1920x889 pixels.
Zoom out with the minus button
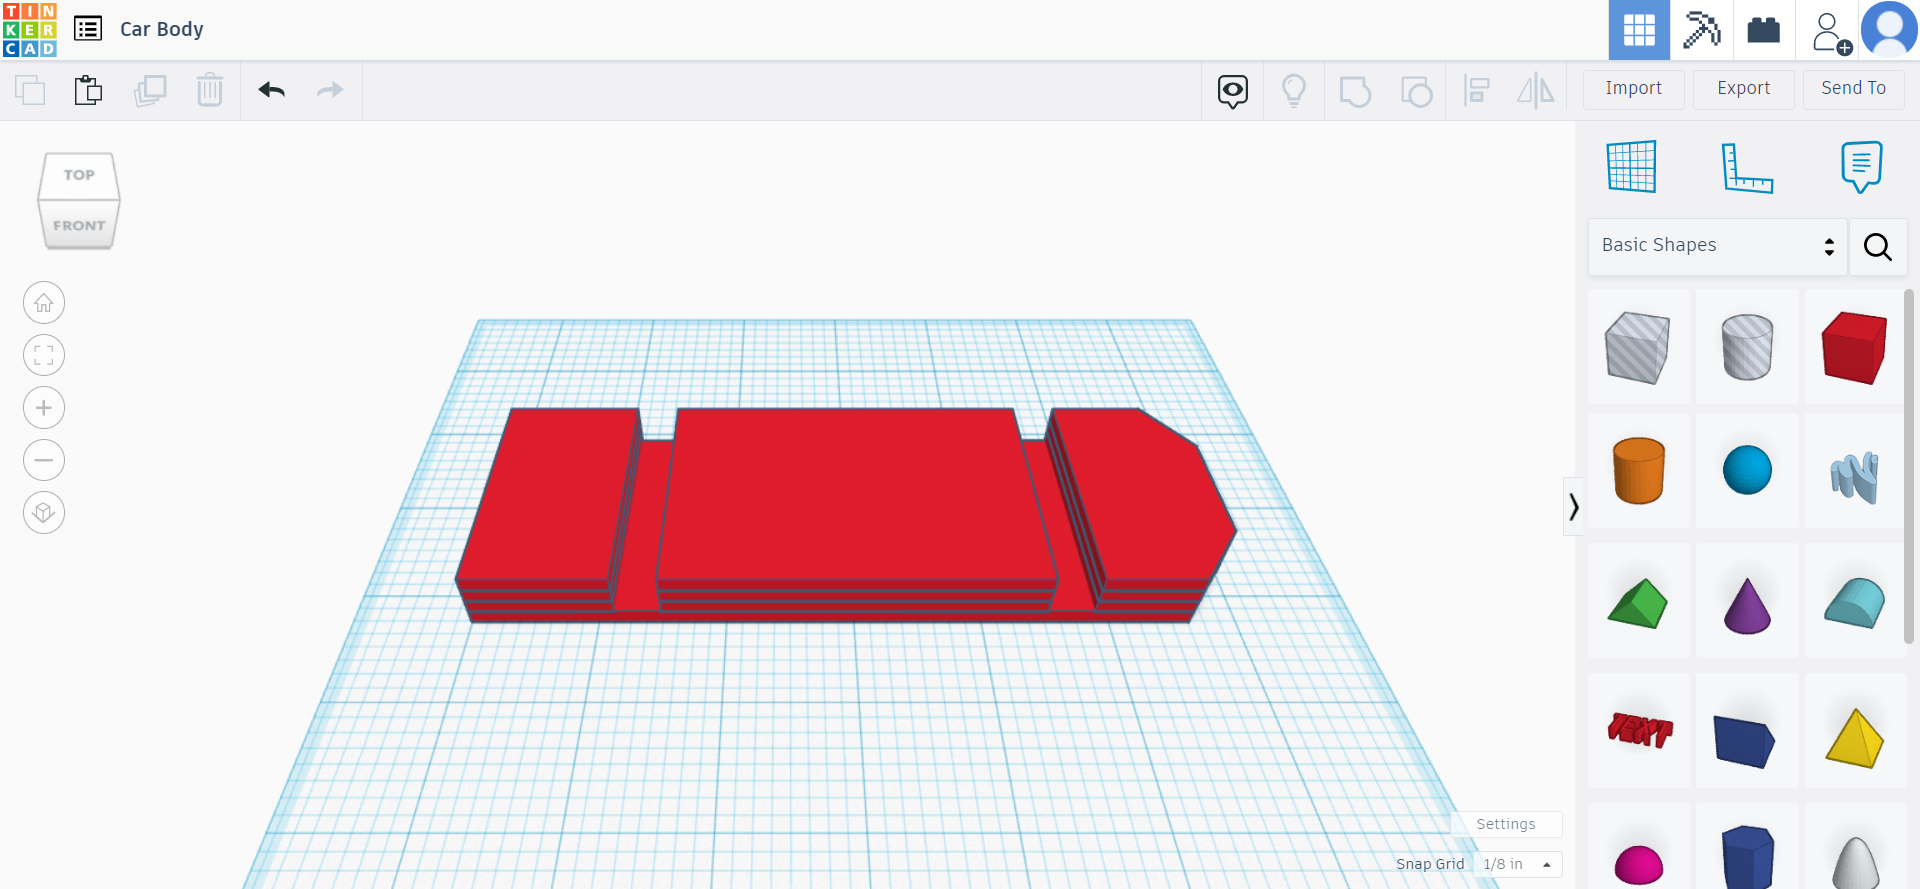[x=44, y=461]
